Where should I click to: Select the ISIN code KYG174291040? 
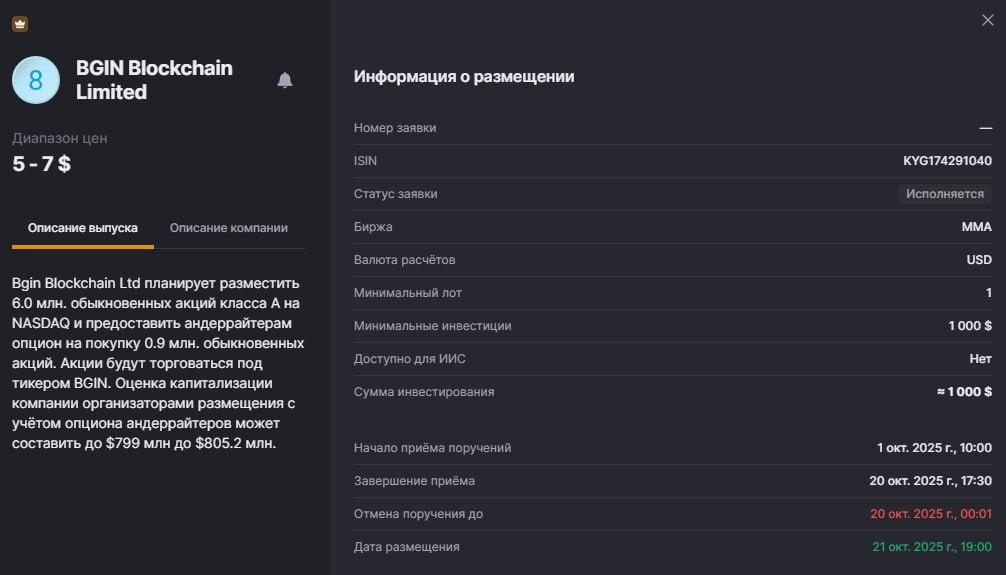pos(947,161)
